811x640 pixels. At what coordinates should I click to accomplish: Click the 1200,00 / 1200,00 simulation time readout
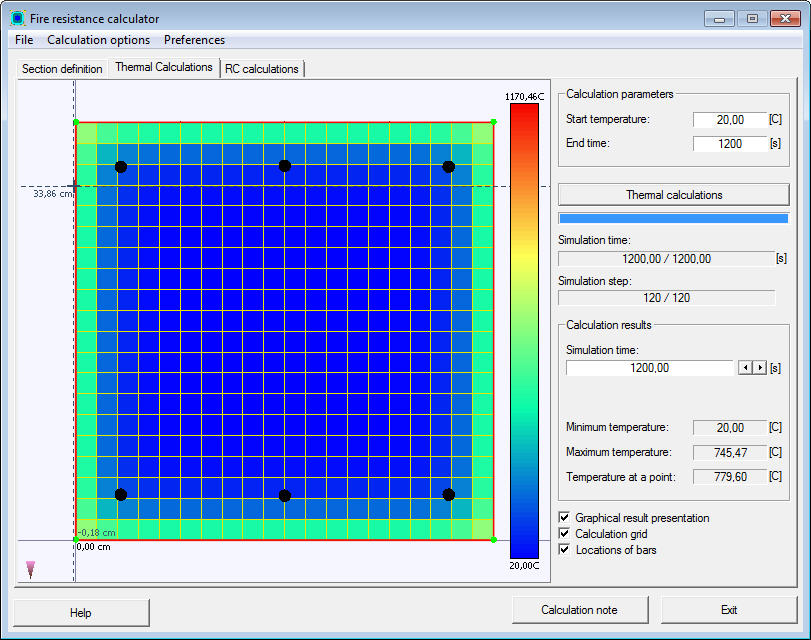tap(667, 259)
